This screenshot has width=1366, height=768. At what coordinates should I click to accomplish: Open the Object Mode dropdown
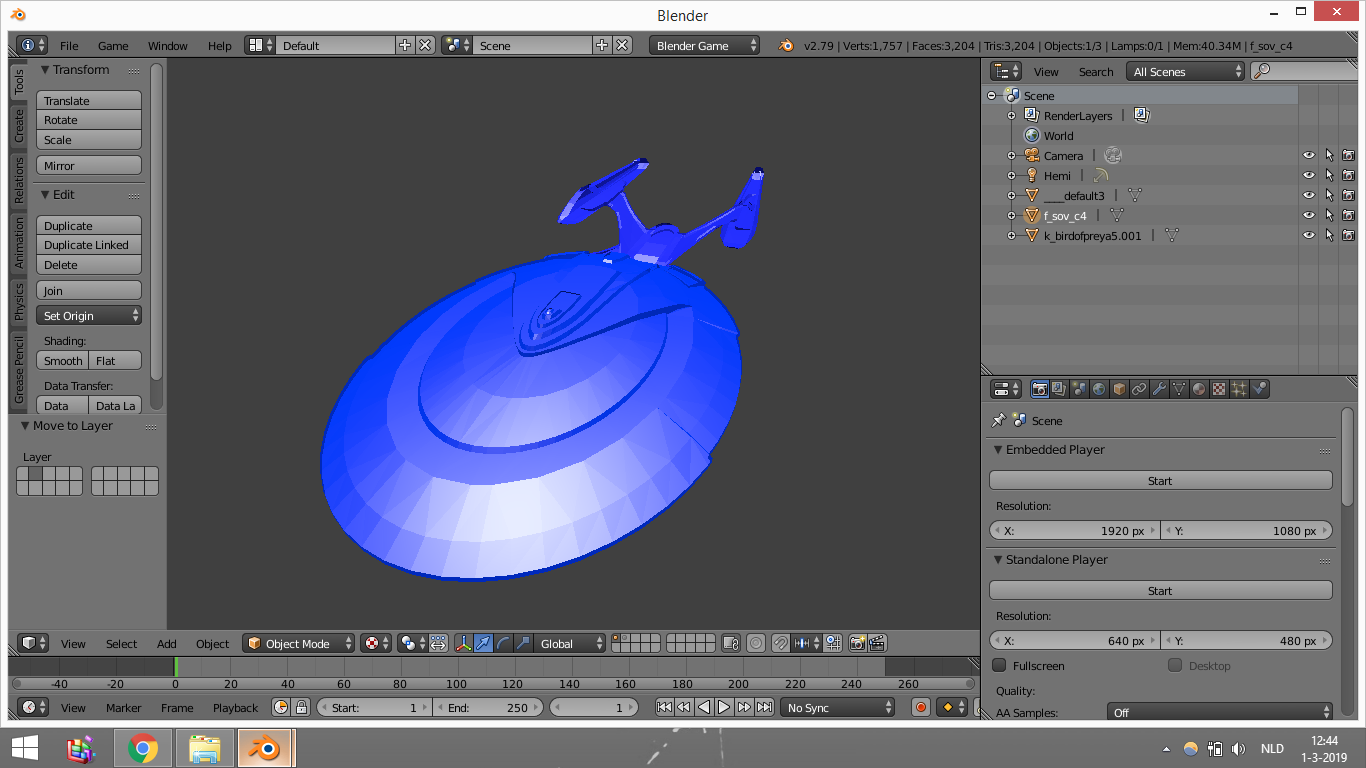coord(299,643)
